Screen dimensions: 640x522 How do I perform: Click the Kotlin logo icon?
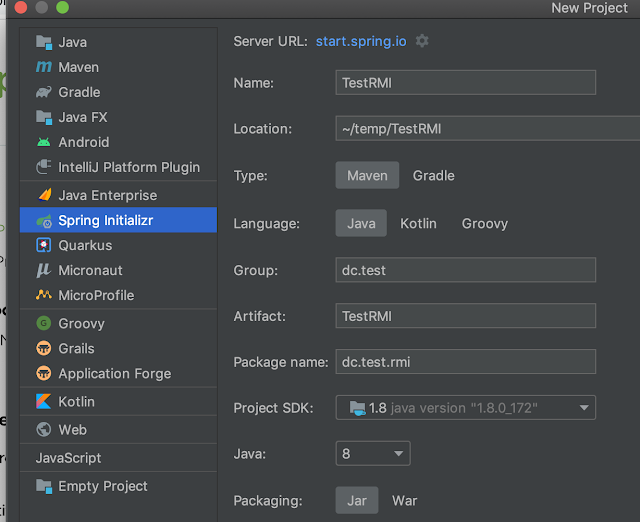pos(44,401)
